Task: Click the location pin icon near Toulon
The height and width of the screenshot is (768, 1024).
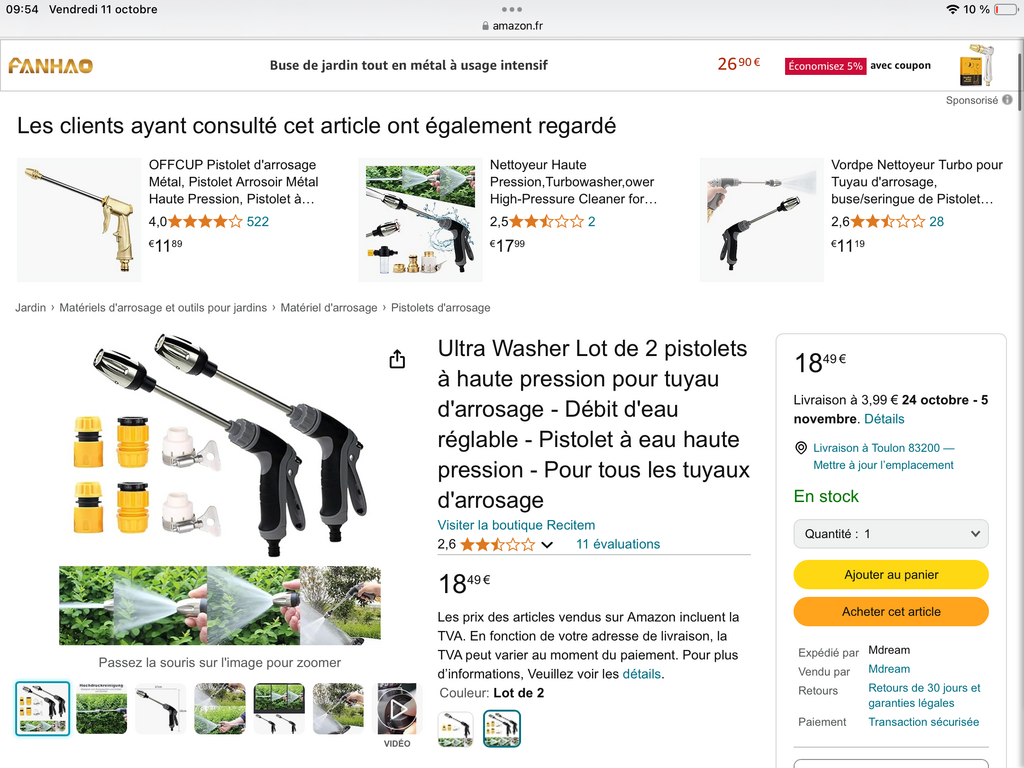Action: point(801,448)
